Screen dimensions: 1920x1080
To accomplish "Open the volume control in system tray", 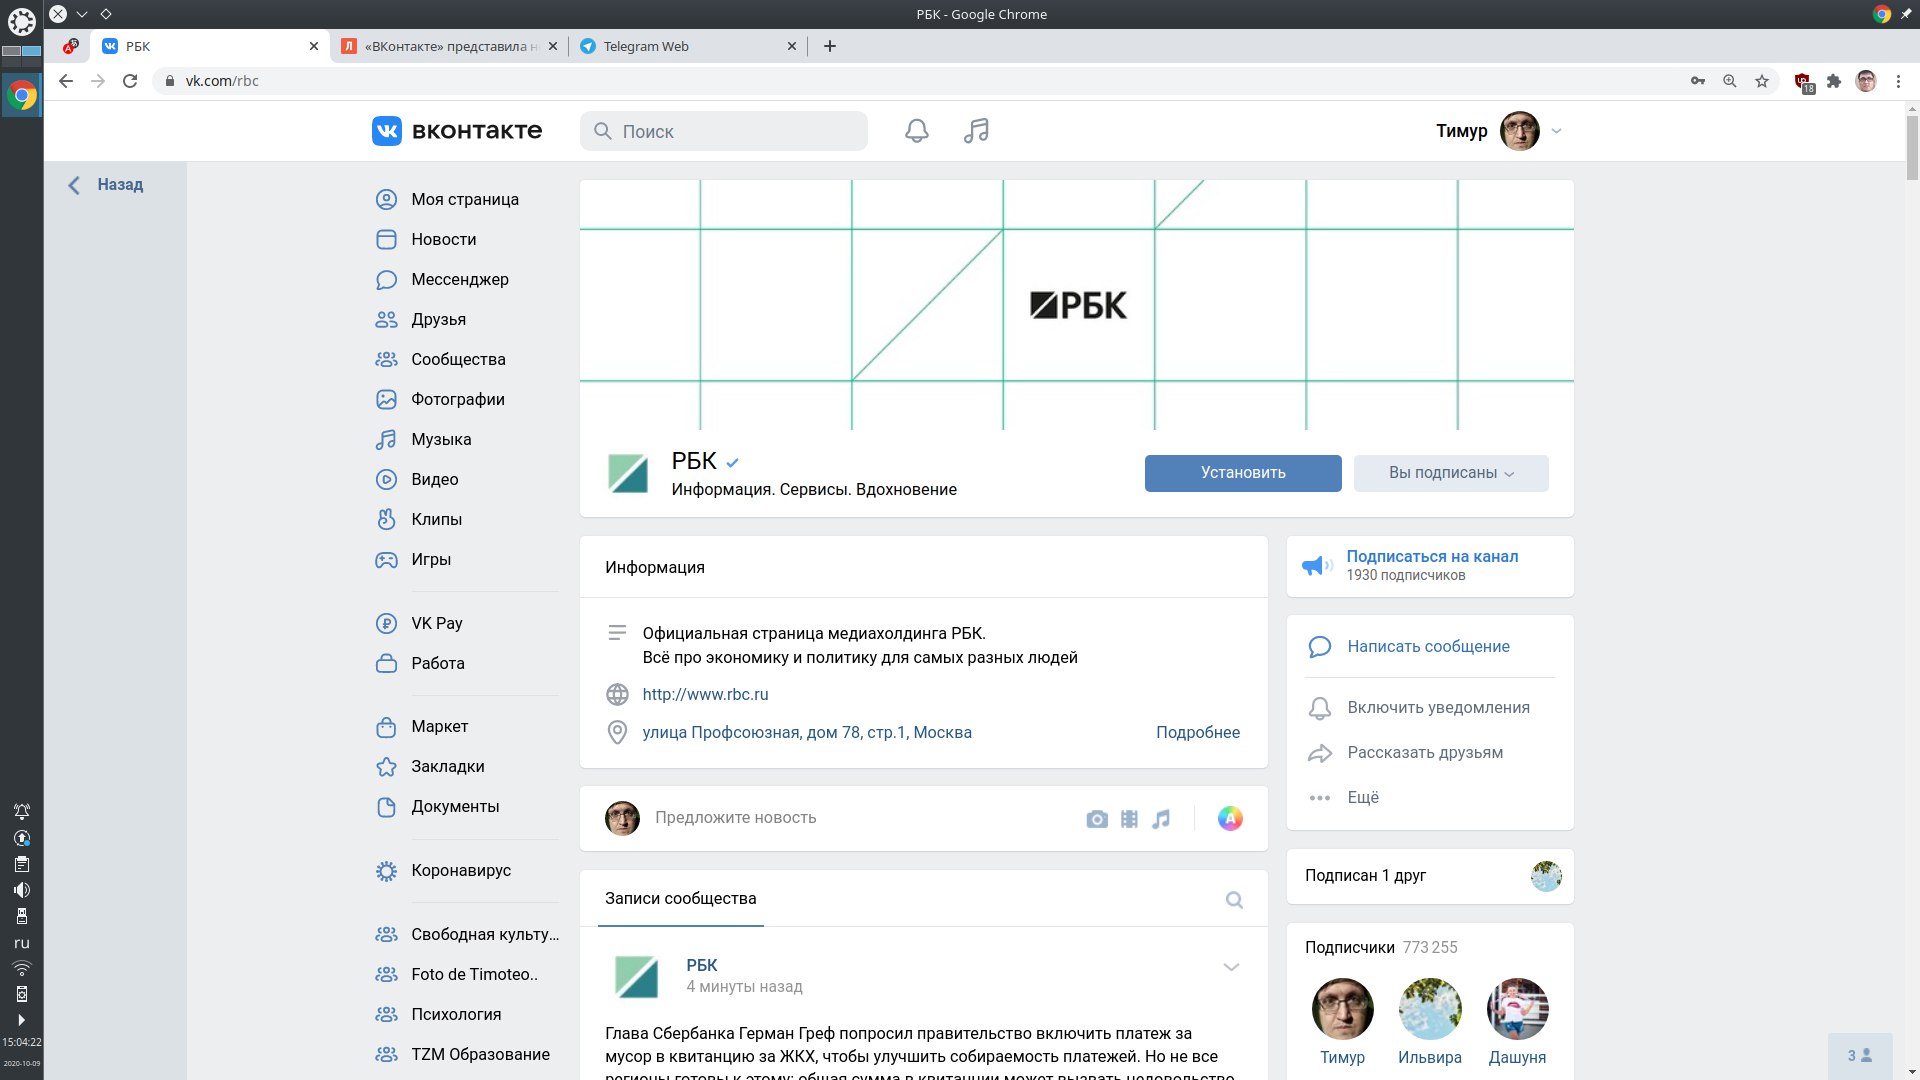I will coord(21,890).
